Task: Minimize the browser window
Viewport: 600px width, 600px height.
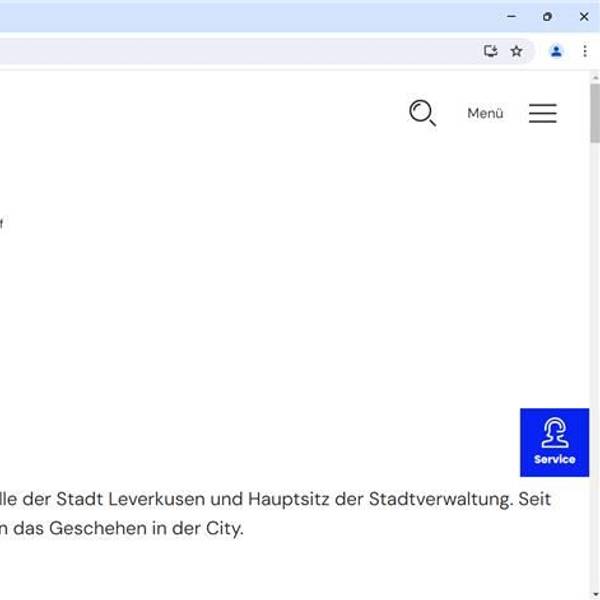Action: click(511, 16)
